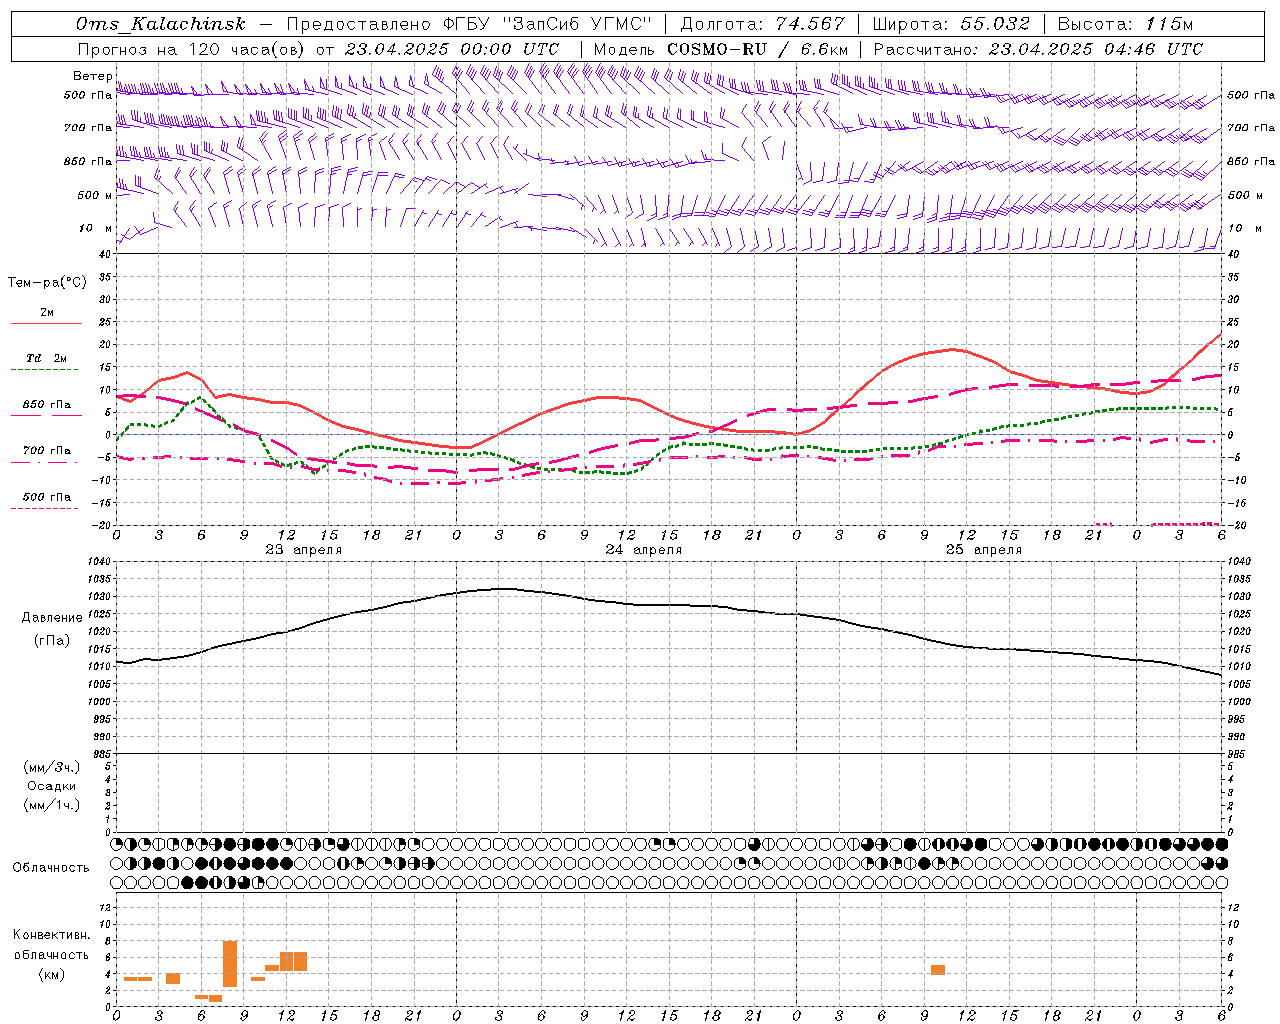This screenshot has height=1024, width=1280.
Task: Click the 850 гПа temperature legend entry
Action: click(47, 405)
